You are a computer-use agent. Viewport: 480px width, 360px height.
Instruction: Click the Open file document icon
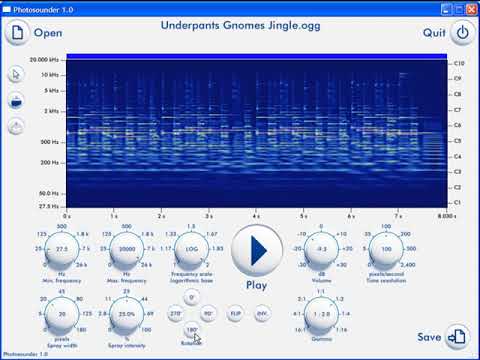pyautogui.click(x=17, y=33)
